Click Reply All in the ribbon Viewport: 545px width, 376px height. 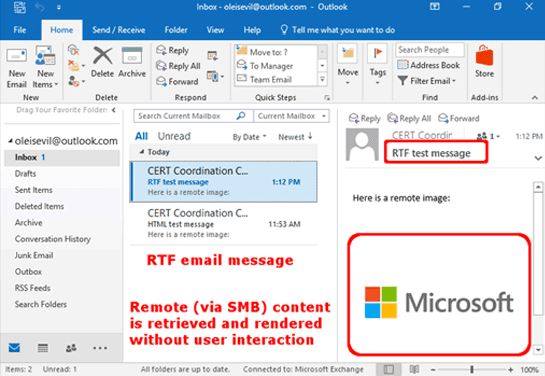(x=178, y=66)
